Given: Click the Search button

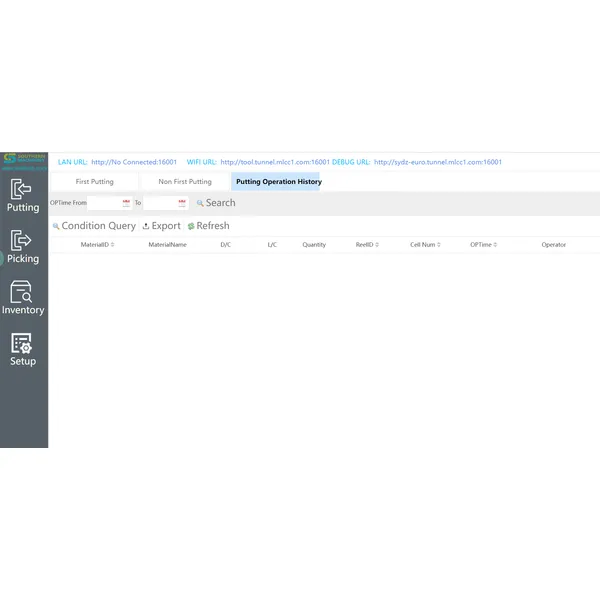Looking at the screenshot, I should (x=216, y=203).
